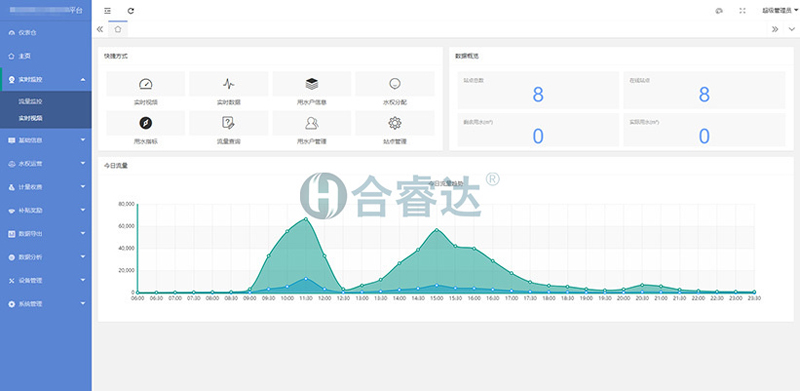Open the theme settings icon near fullscreen
800x391 pixels.
(719, 11)
